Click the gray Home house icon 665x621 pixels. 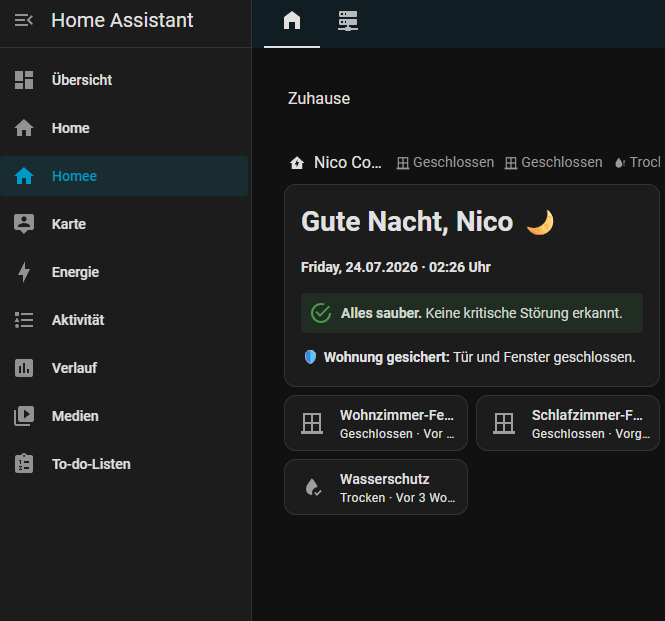tap(24, 128)
